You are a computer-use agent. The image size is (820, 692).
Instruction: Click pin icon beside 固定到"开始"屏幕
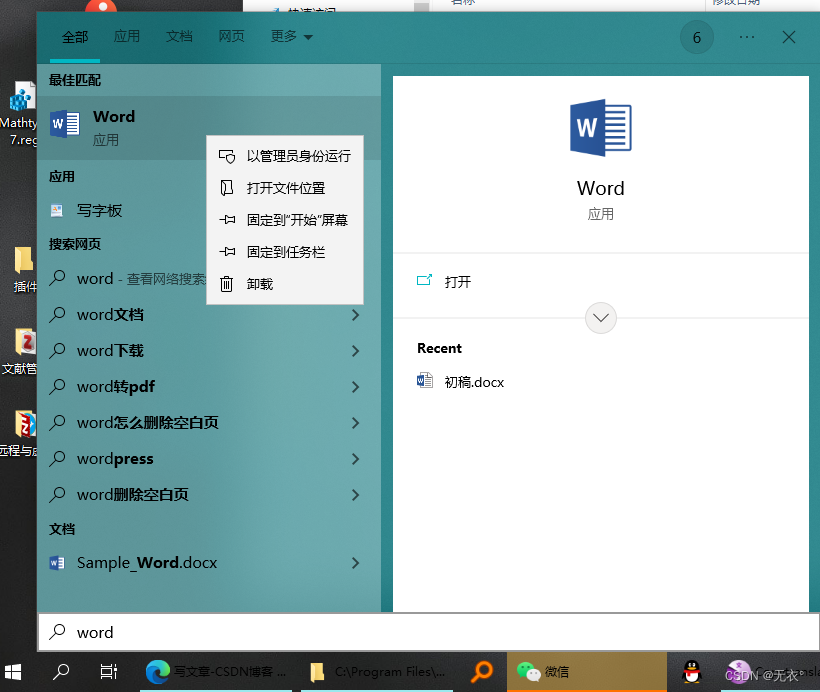coord(227,220)
